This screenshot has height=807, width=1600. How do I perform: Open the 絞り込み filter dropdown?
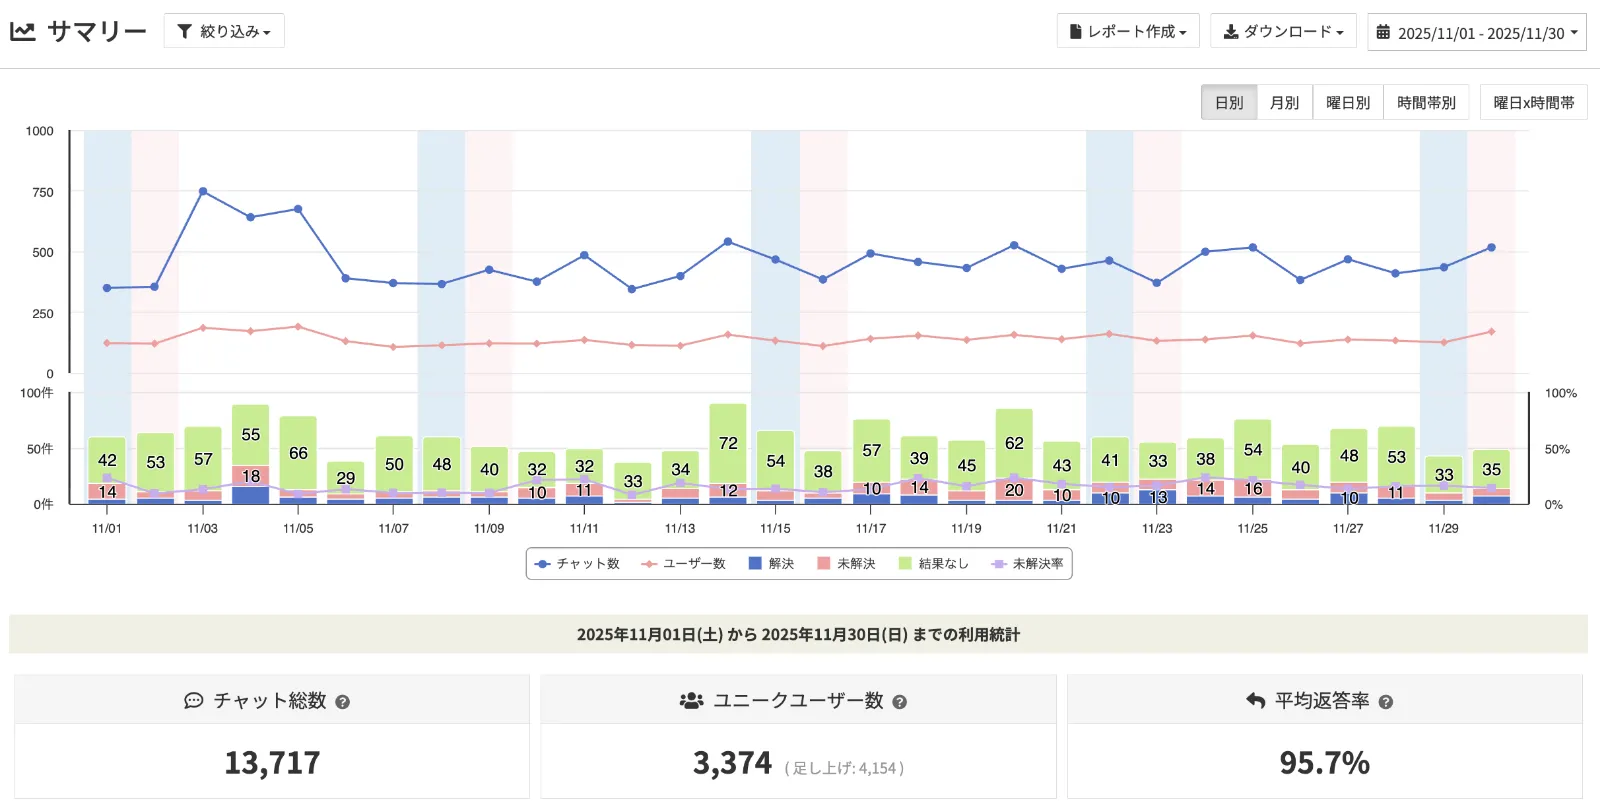click(224, 31)
